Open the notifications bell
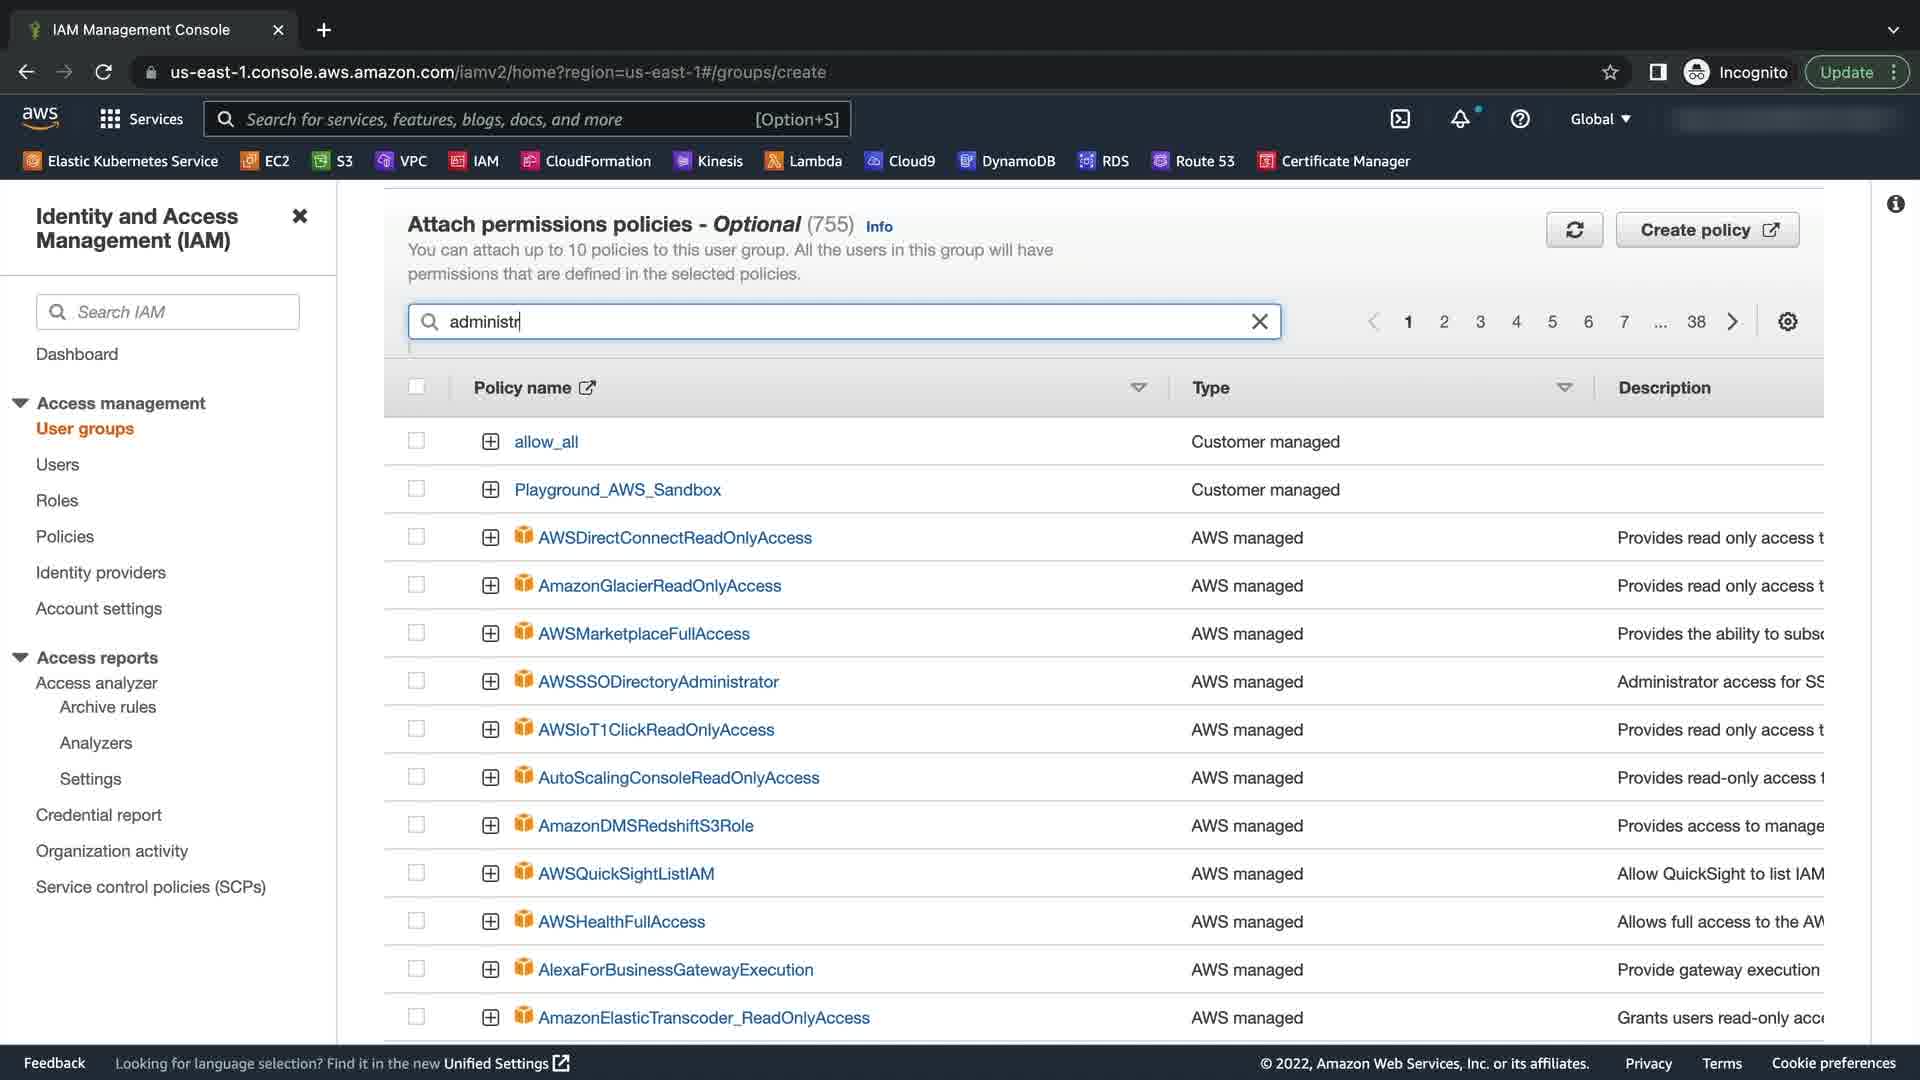Image resolution: width=1920 pixels, height=1080 pixels. tap(1460, 119)
